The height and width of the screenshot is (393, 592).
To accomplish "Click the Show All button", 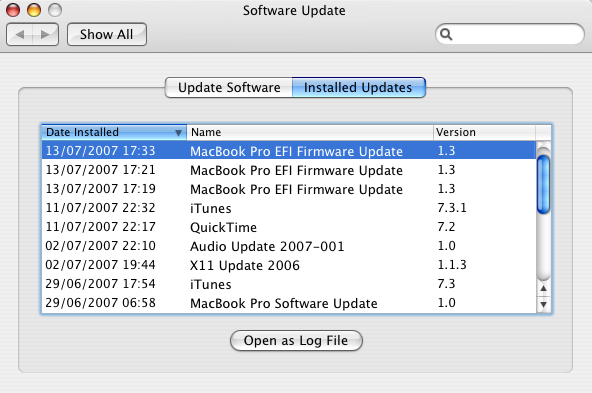I will pos(107,34).
